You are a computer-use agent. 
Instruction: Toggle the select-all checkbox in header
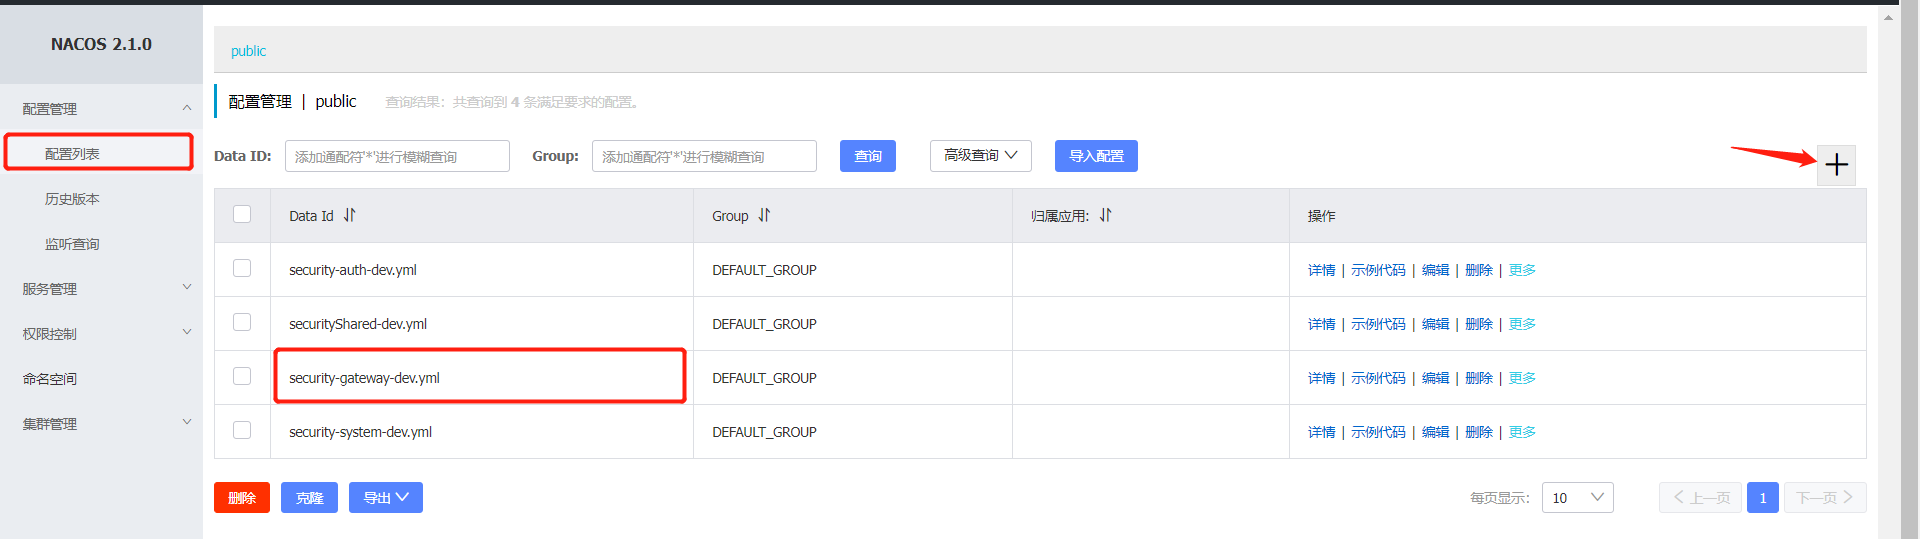pyautogui.click(x=242, y=214)
